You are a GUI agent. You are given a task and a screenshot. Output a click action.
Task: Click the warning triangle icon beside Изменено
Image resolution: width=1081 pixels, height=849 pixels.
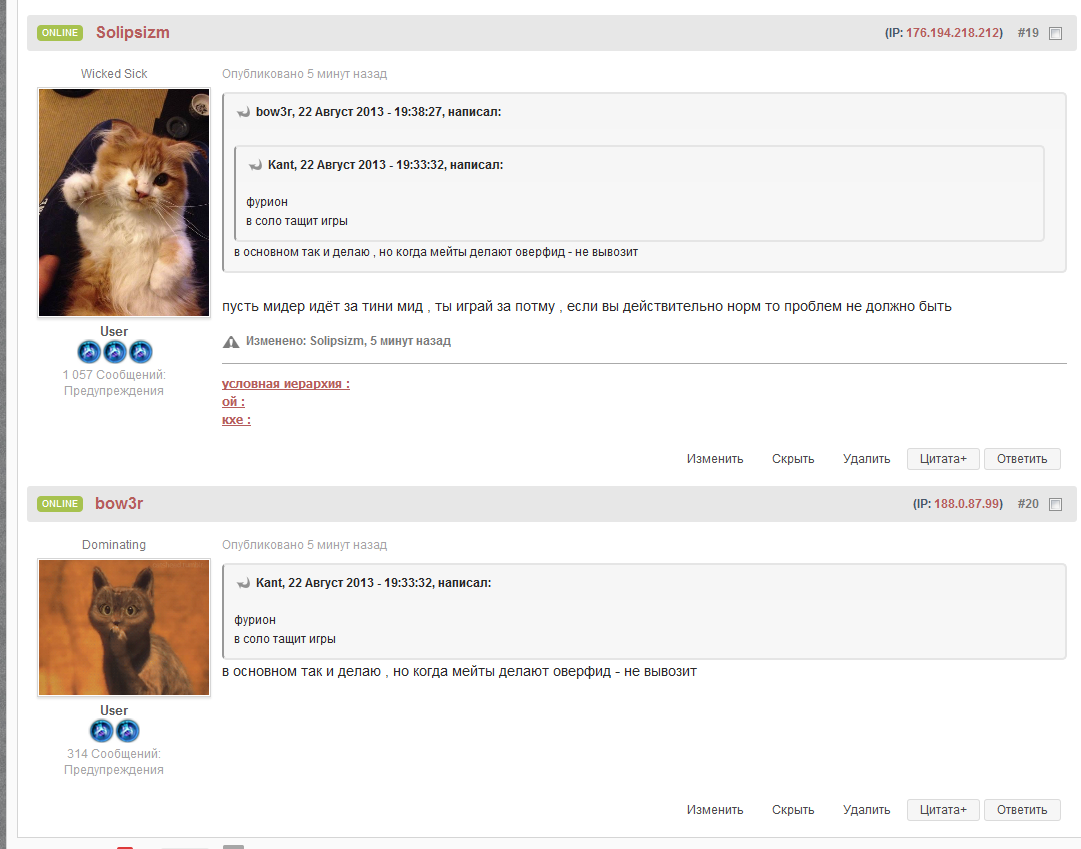231,342
